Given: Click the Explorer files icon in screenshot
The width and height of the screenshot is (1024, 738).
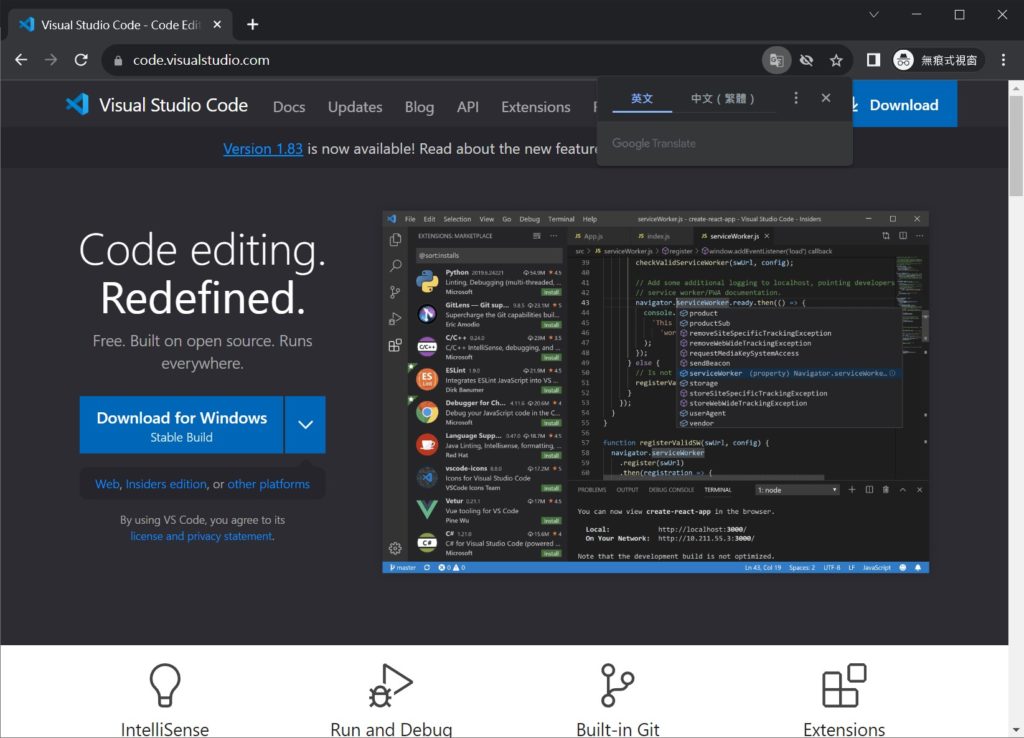Looking at the screenshot, I should (395, 240).
